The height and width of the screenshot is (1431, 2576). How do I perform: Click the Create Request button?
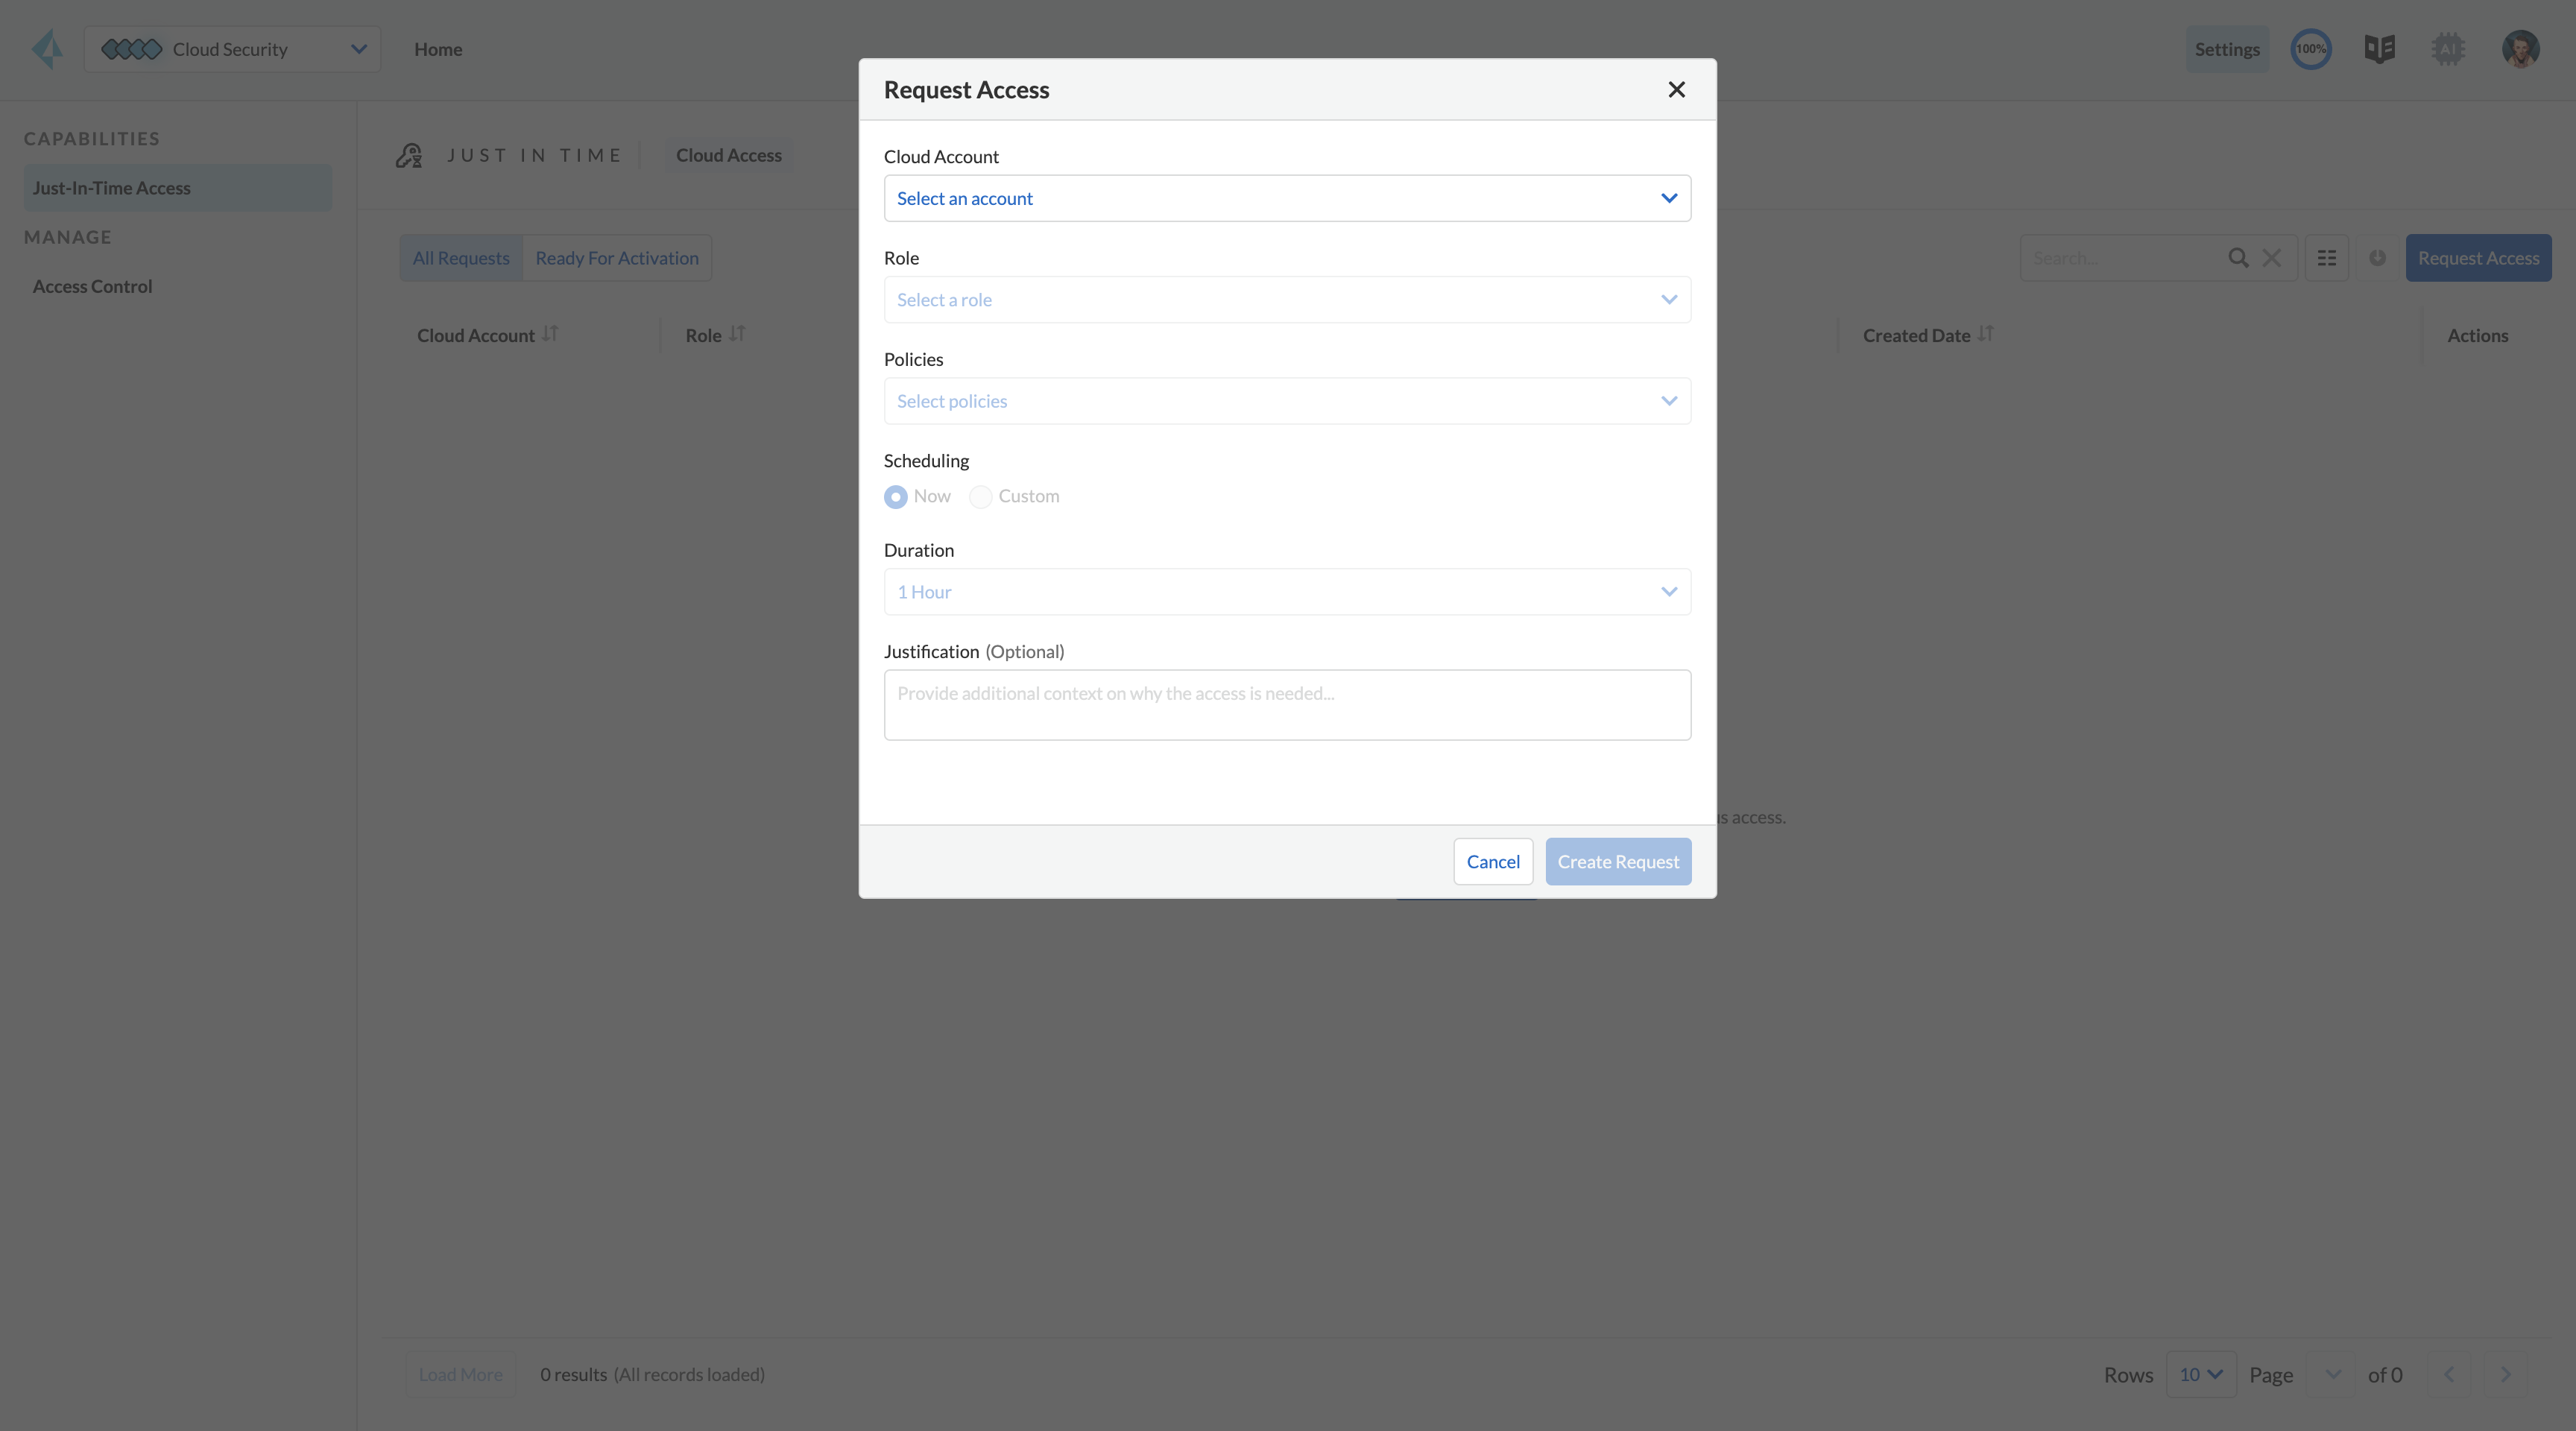point(1618,861)
